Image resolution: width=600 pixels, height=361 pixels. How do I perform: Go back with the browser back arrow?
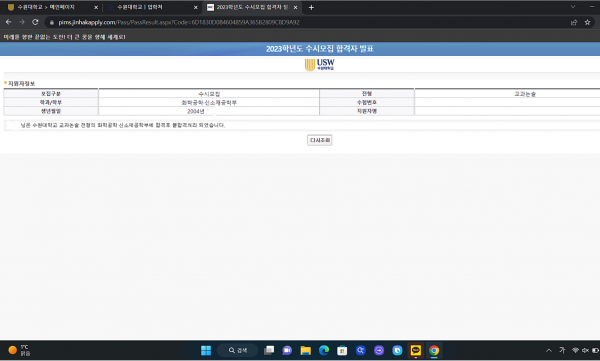tap(8, 22)
